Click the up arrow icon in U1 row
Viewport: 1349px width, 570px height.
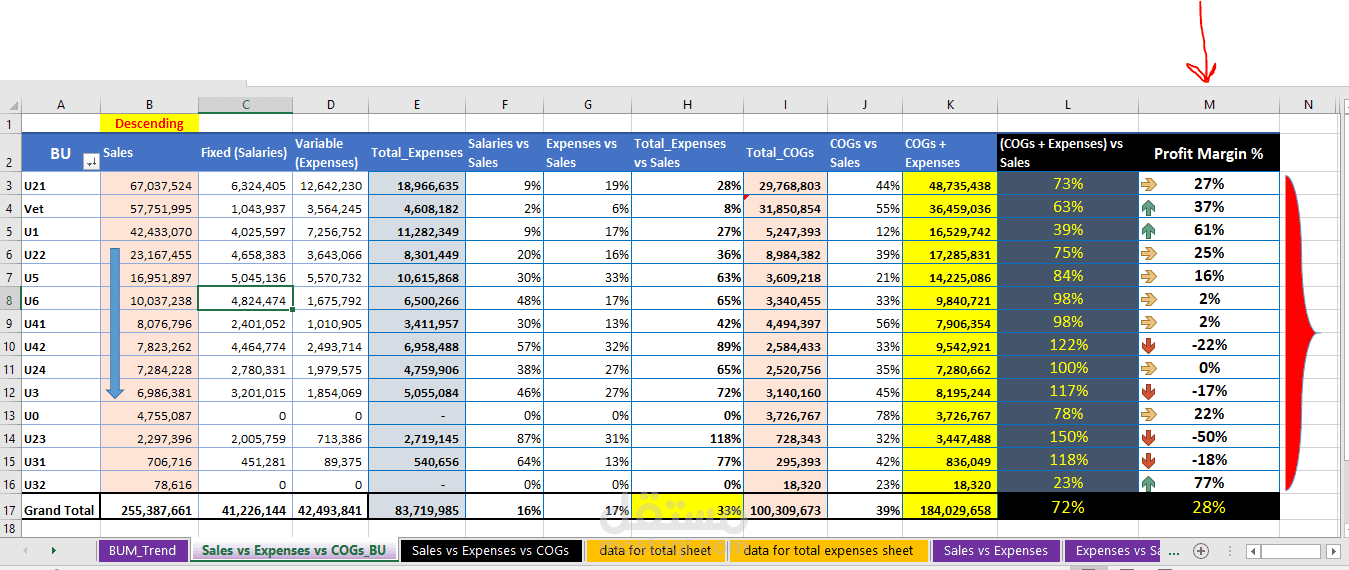(x=1148, y=230)
